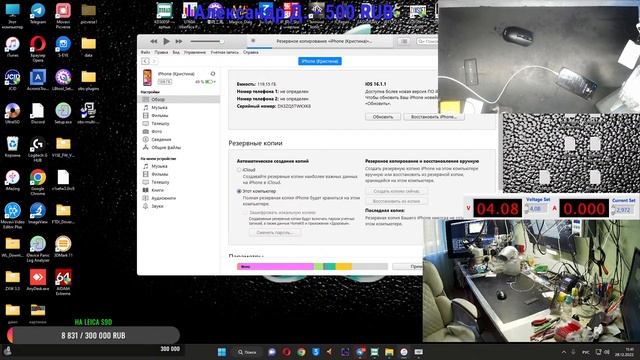The width and height of the screenshot is (640, 360).
Task: Click the iTunes Next track button
Action: [179, 41]
